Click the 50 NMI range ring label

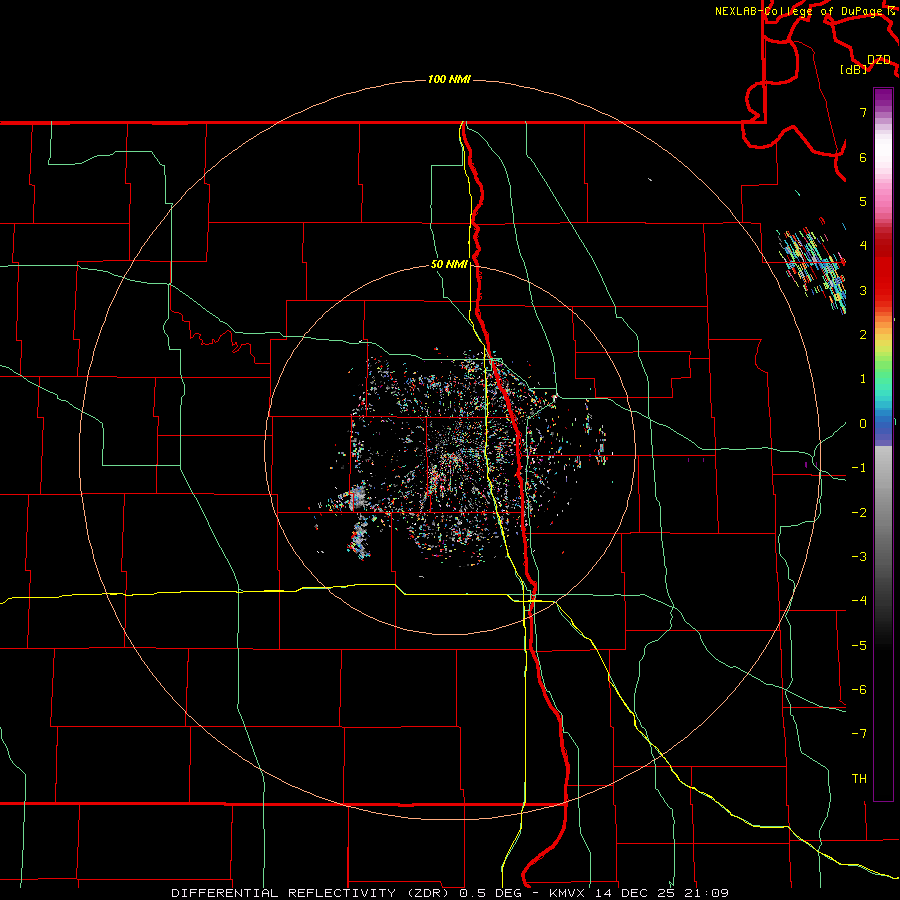click(449, 264)
